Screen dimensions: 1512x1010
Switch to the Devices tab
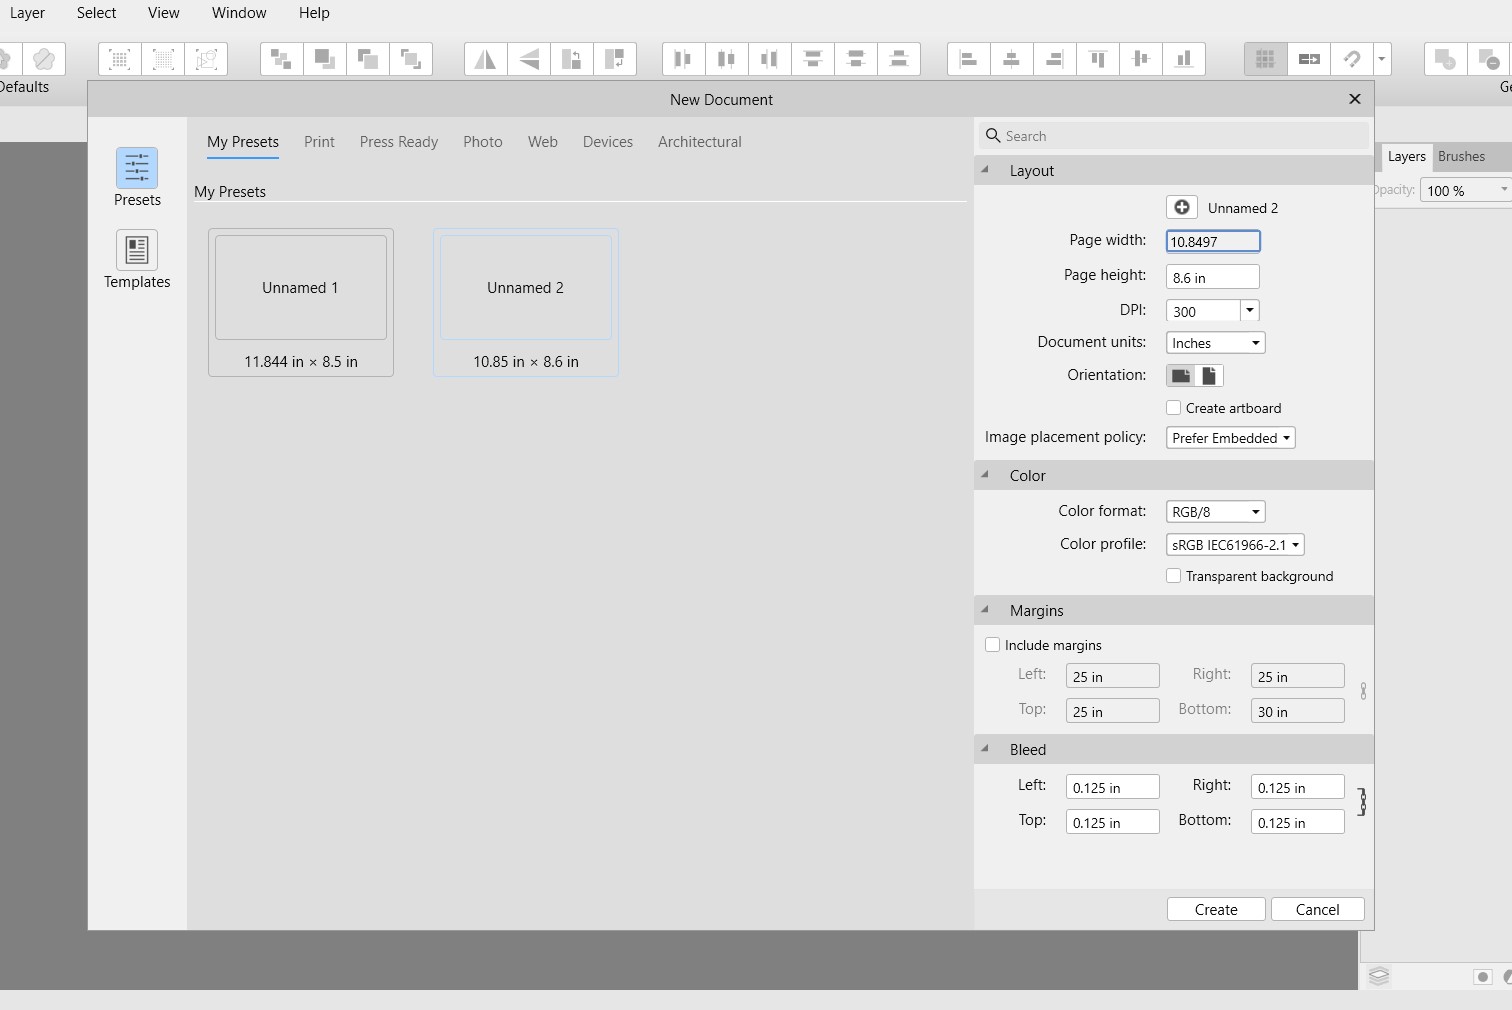pos(608,142)
